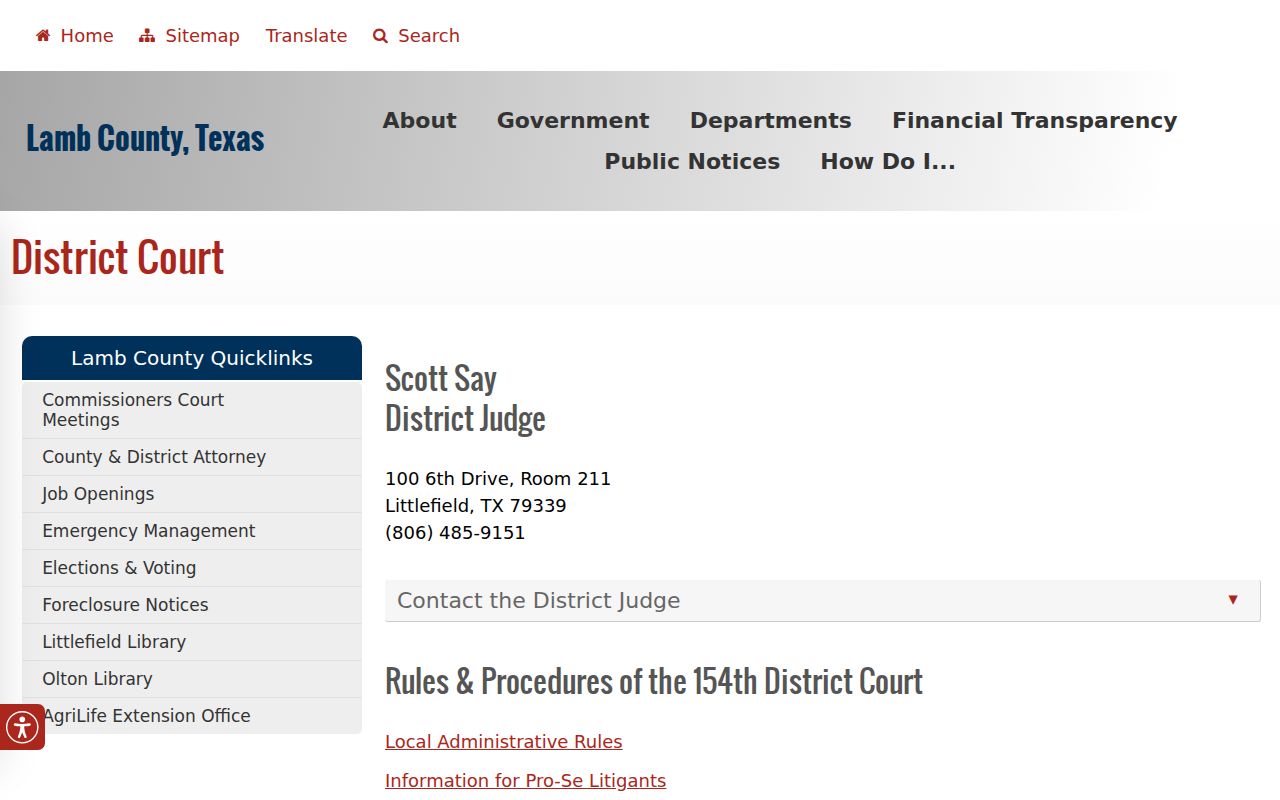Open Littlefield Library quicklink

(x=192, y=642)
